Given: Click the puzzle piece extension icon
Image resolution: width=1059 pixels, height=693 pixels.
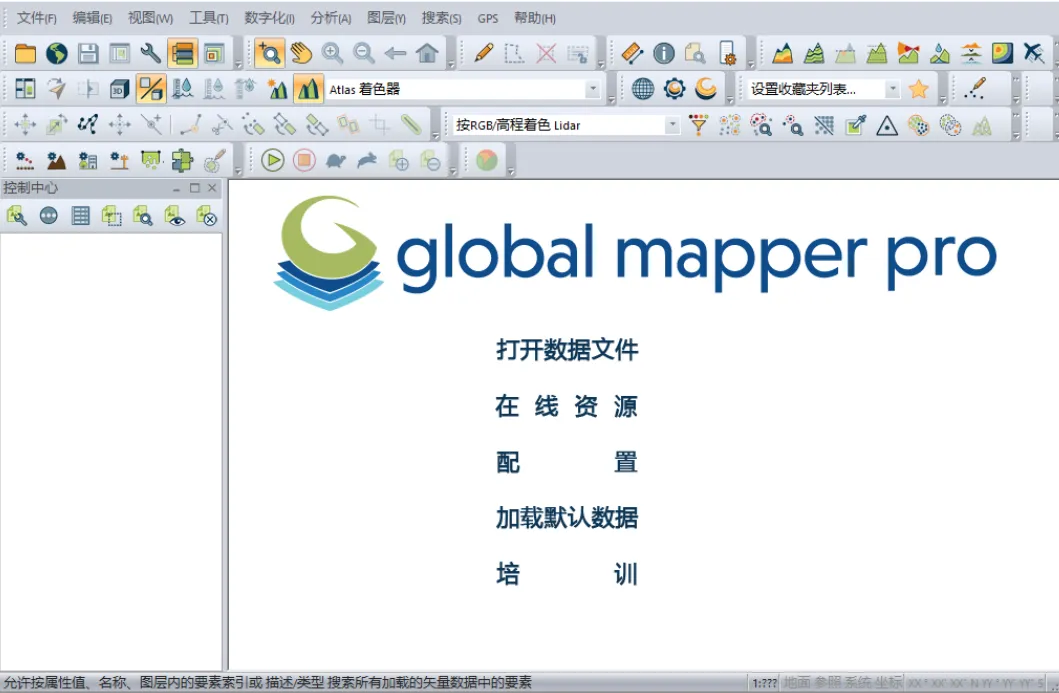Looking at the screenshot, I should [x=182, y=161].
